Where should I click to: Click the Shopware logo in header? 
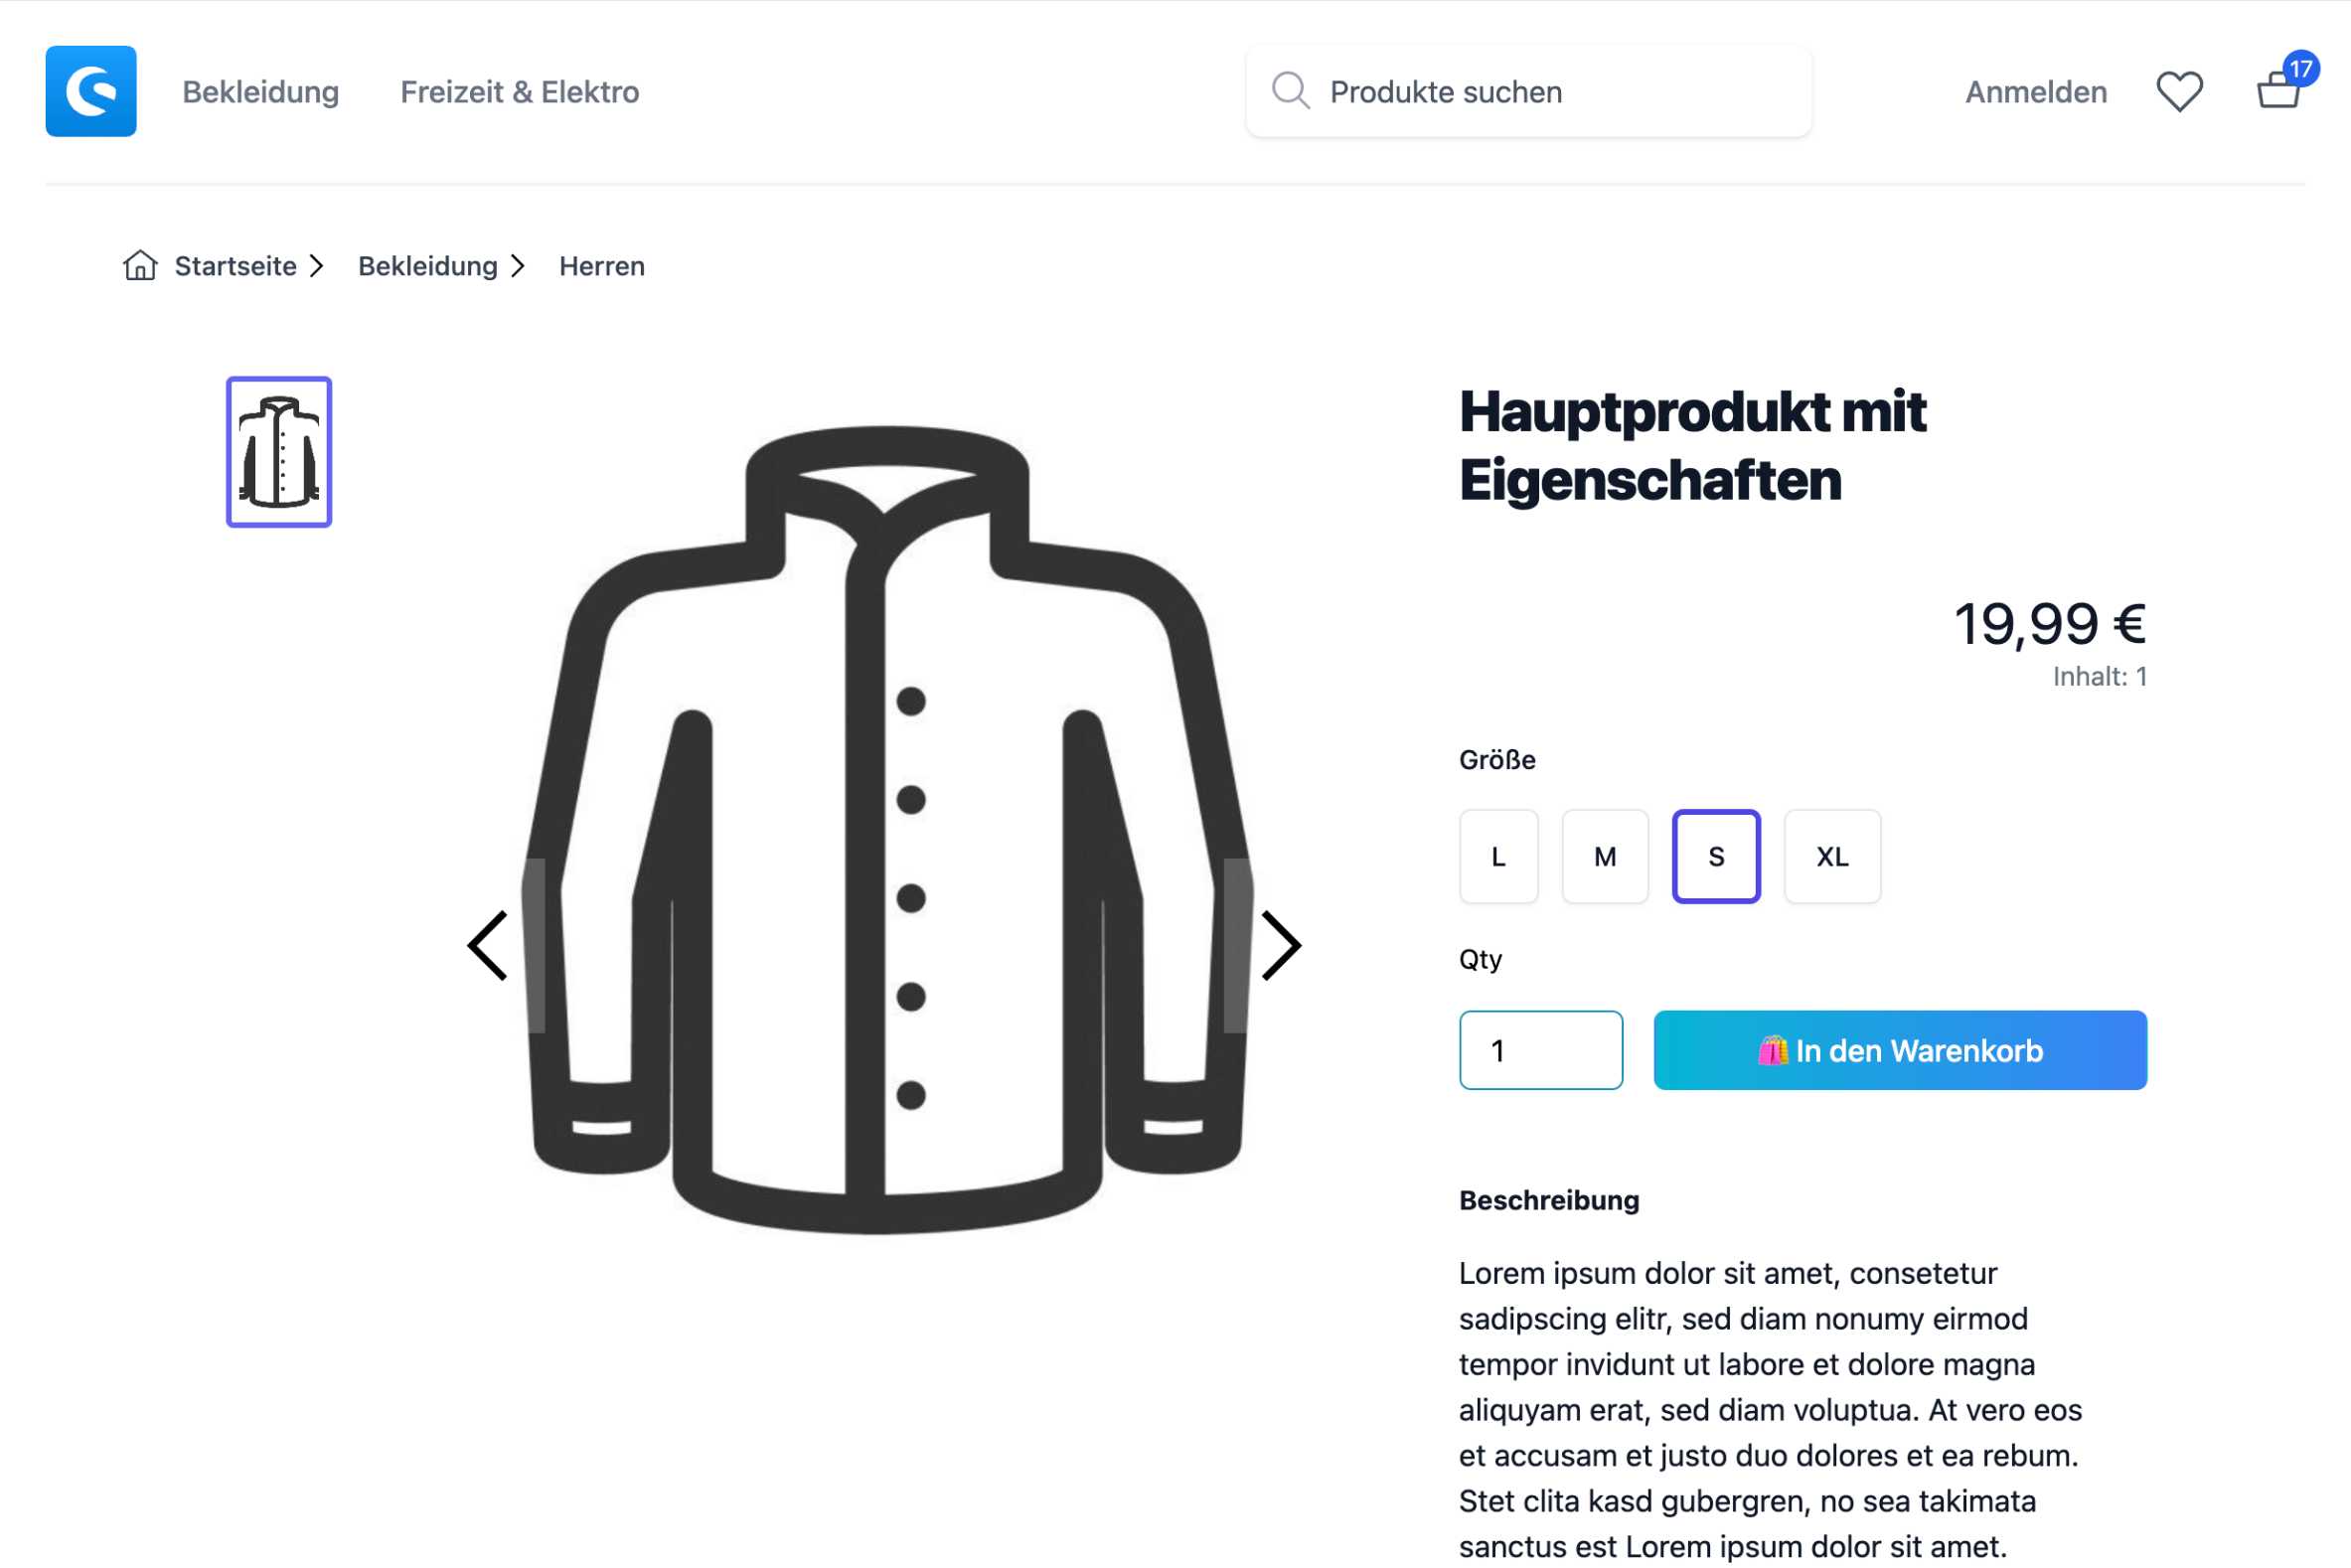91,91
